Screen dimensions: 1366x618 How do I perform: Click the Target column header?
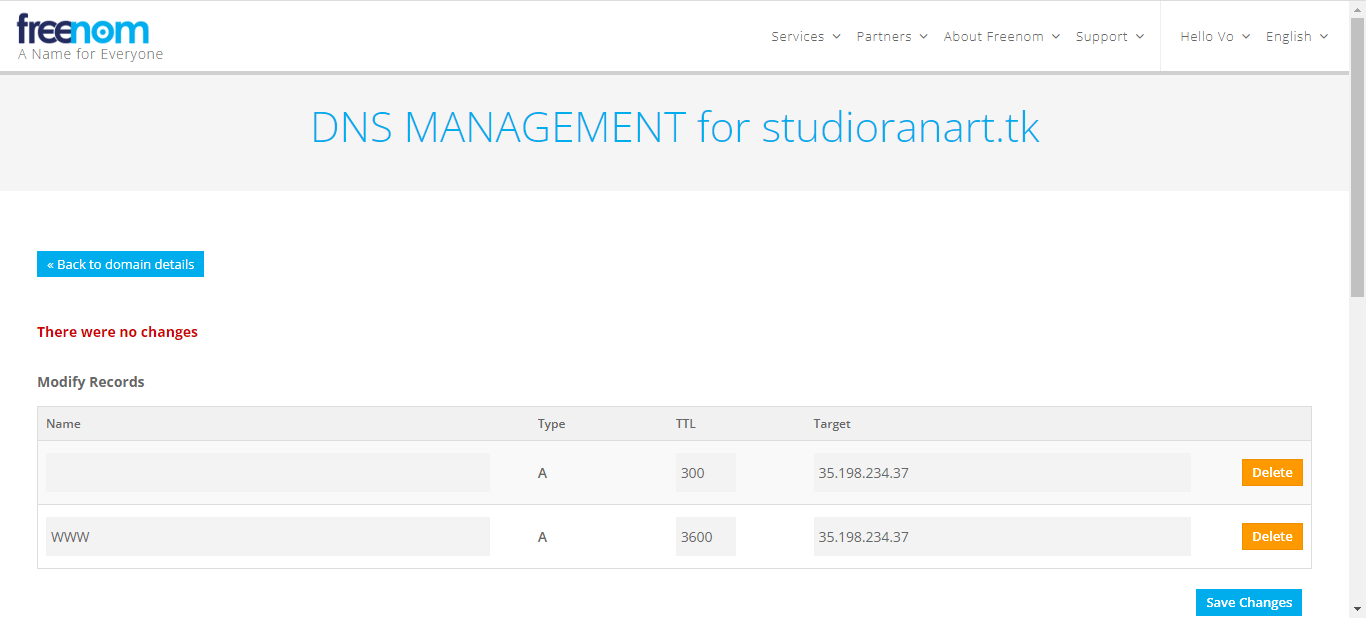[x=832, y=424]
